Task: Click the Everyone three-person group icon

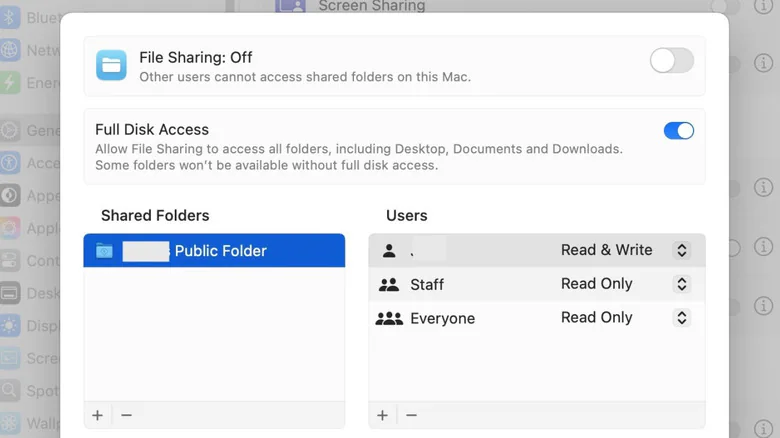Action: [x=389, y=318]
